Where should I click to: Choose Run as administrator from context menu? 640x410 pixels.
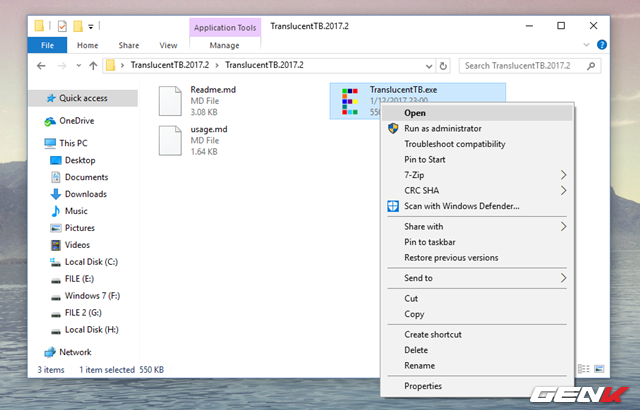point(442,129)
